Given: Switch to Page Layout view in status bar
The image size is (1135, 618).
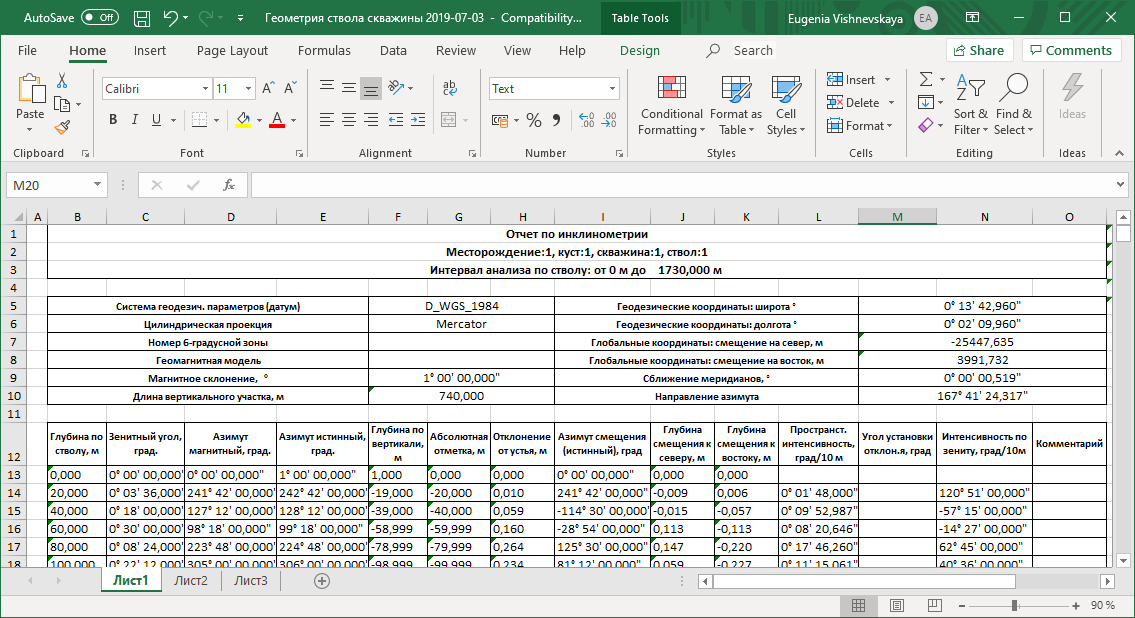Looking at the screenshot, I should click(896, 605).
